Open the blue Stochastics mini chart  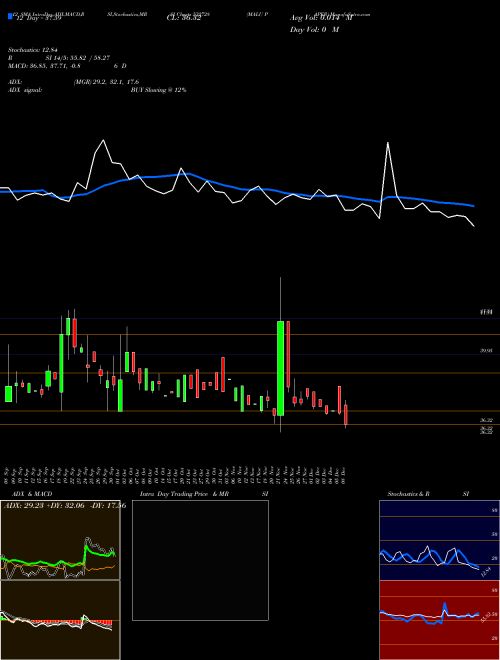tap(439, 540)
